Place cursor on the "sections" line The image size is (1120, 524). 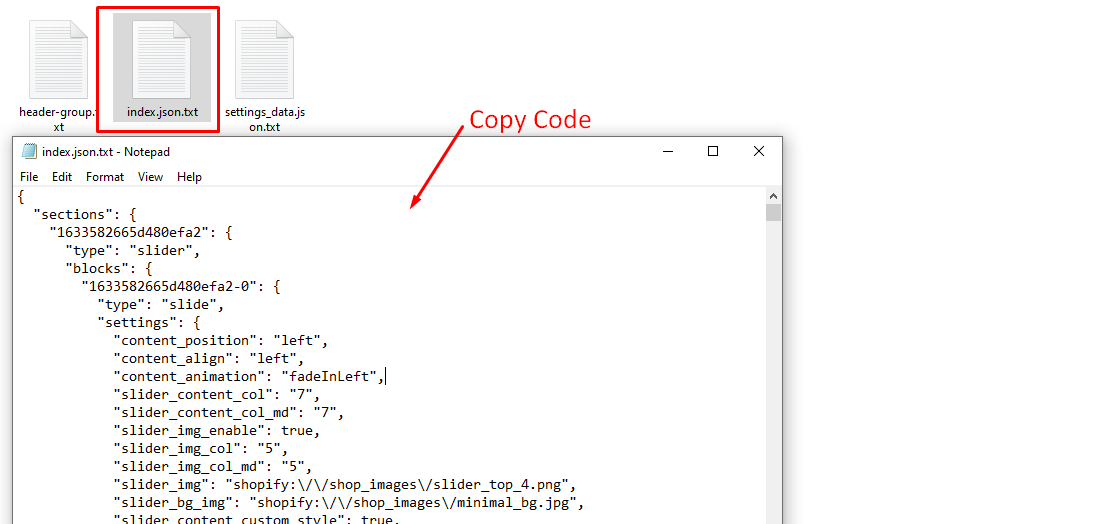91,214
